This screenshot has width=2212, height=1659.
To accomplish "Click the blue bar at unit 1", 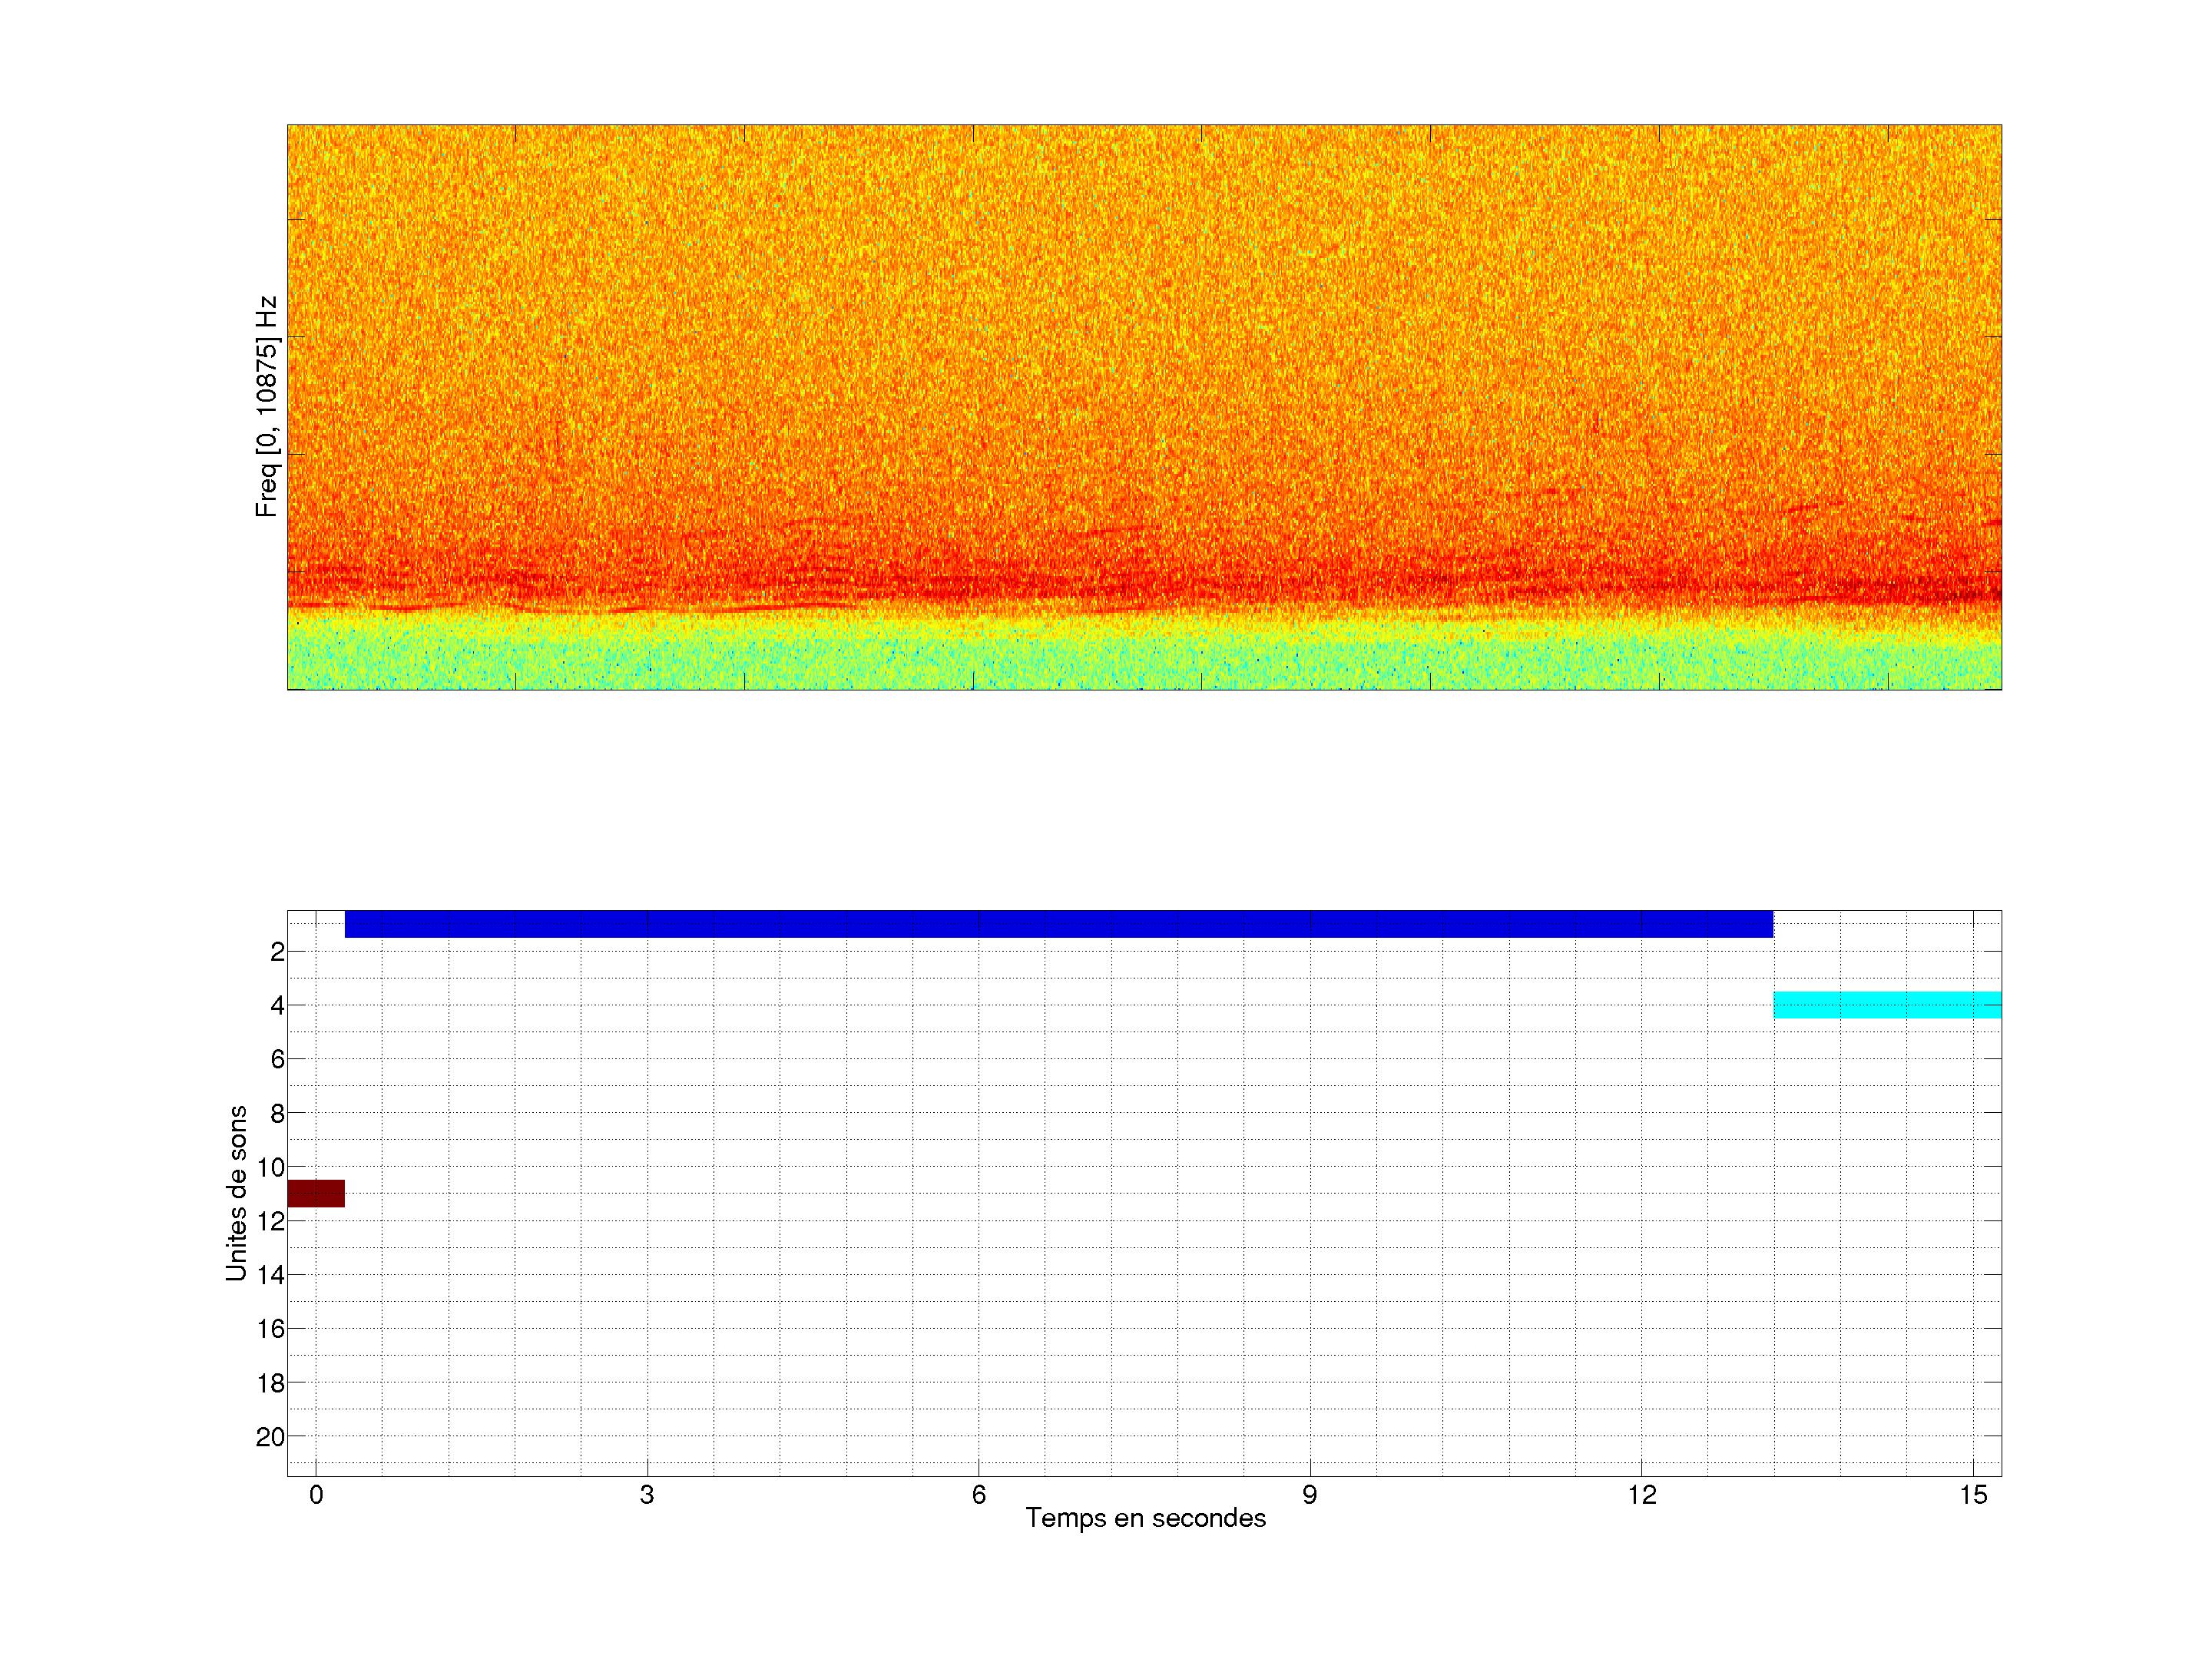I will (x=1058, y=923).
